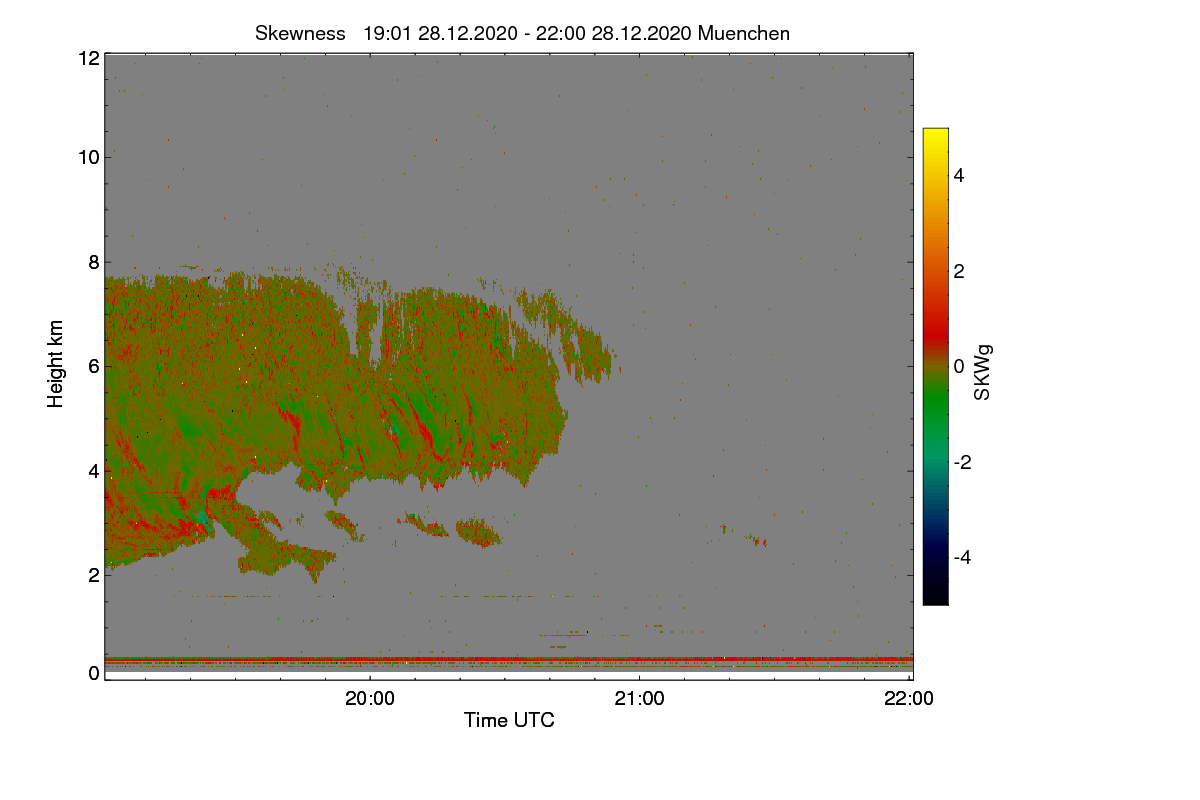The height and width of the screenshot is (800, 1200).
Task: Click the 0 height tick label
Action: point(94,673)
